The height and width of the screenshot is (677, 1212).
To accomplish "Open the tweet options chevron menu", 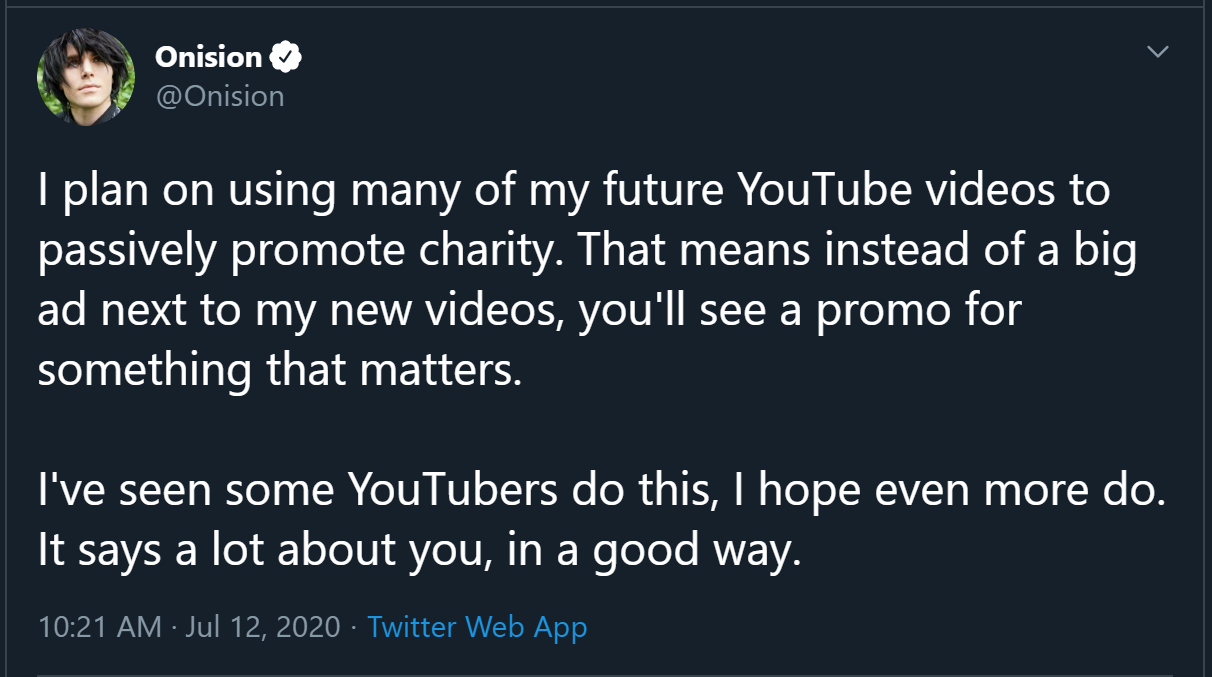I will pos(1157,51).
